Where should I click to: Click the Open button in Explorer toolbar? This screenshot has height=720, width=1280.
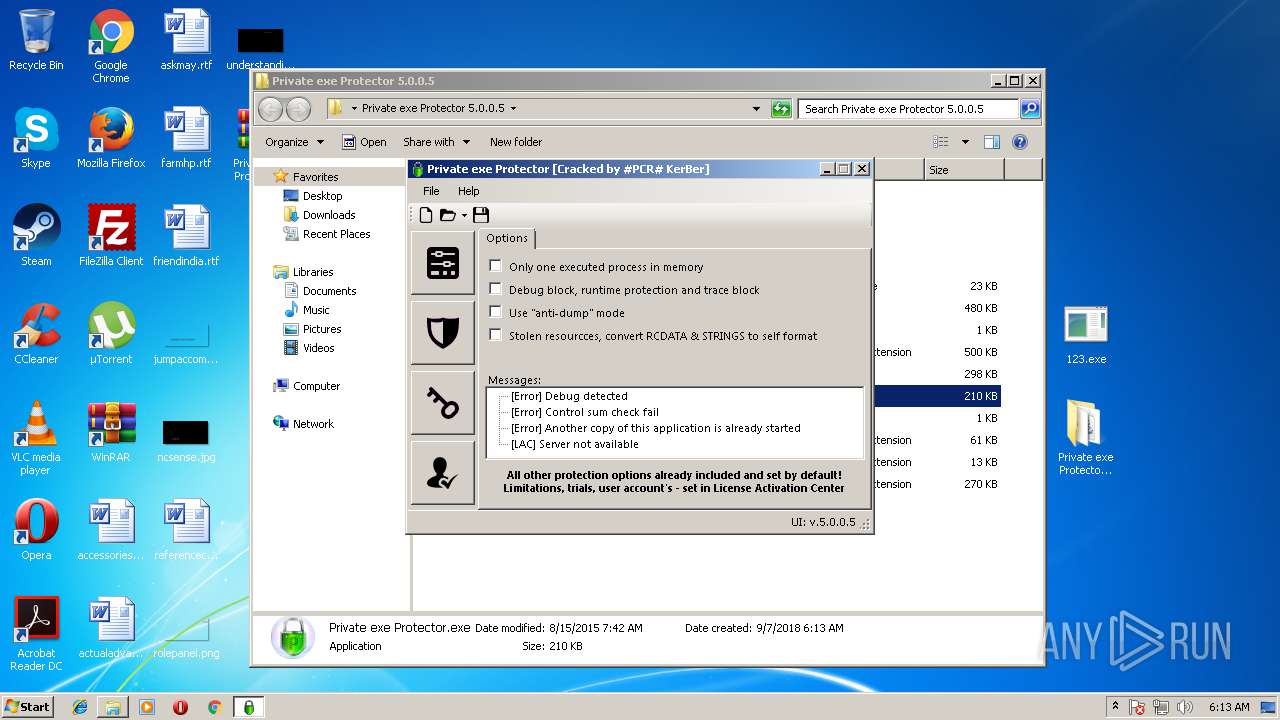364,142
